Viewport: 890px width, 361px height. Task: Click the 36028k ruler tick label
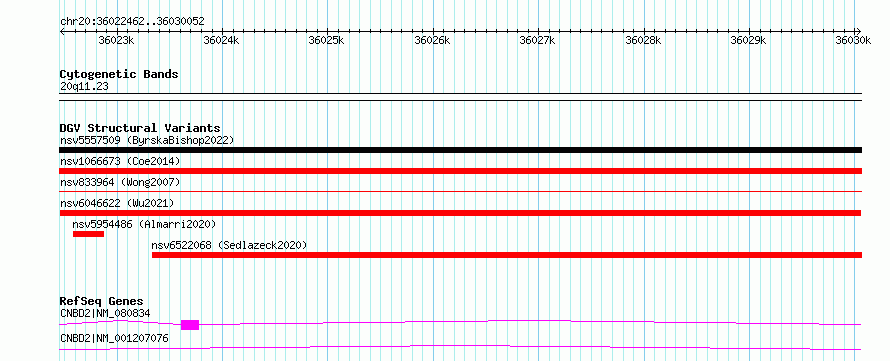(x=643, y=40)
